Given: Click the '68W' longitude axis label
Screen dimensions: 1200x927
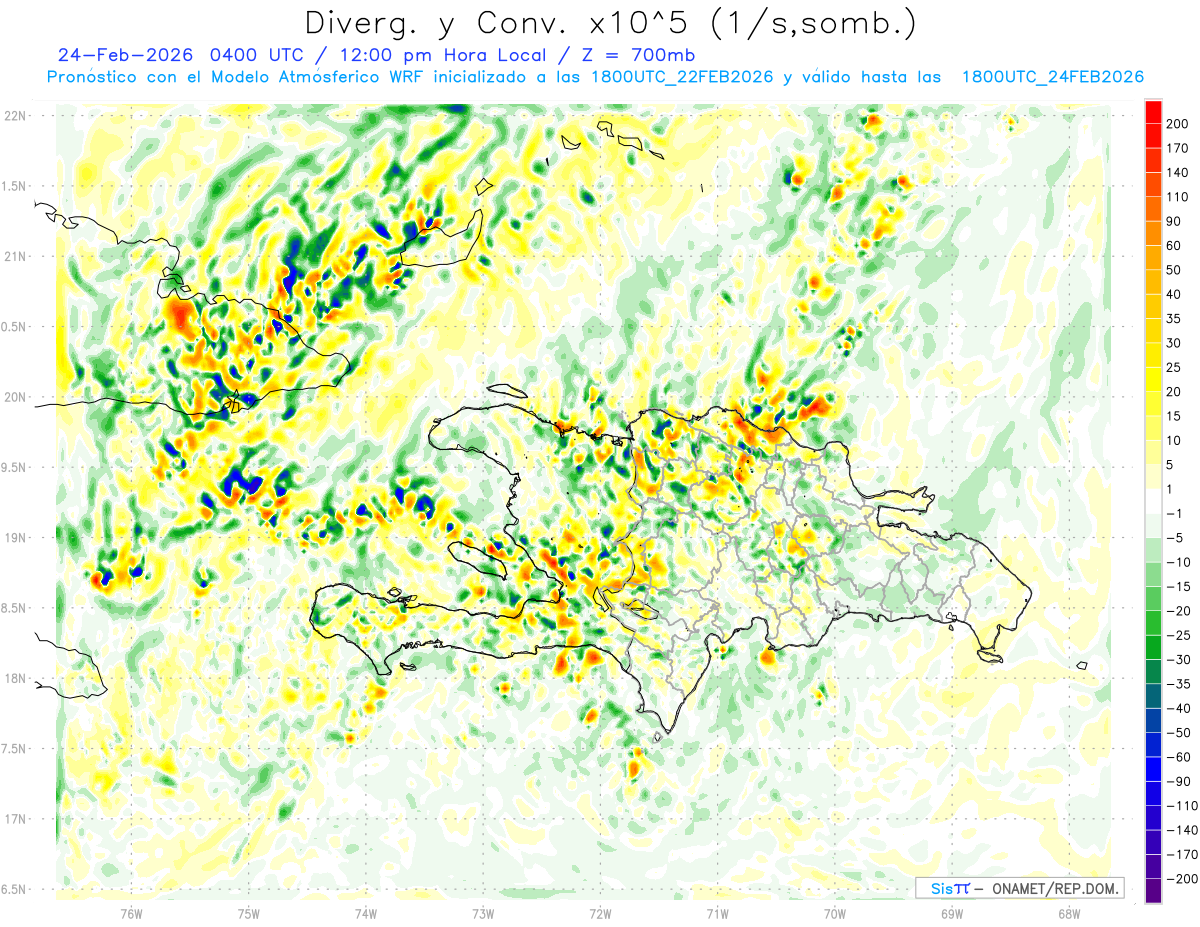Looking at the screenshot, I should pyautogui.click(x=1069, y=913).
